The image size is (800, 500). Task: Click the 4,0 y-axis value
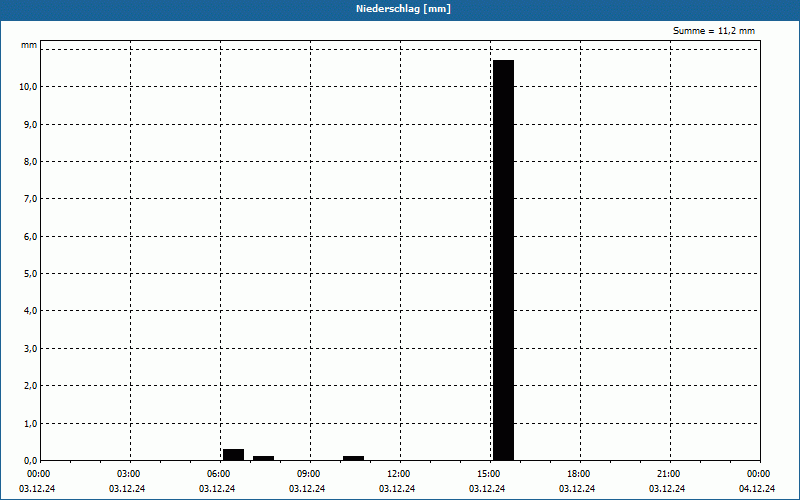(31, 311)
